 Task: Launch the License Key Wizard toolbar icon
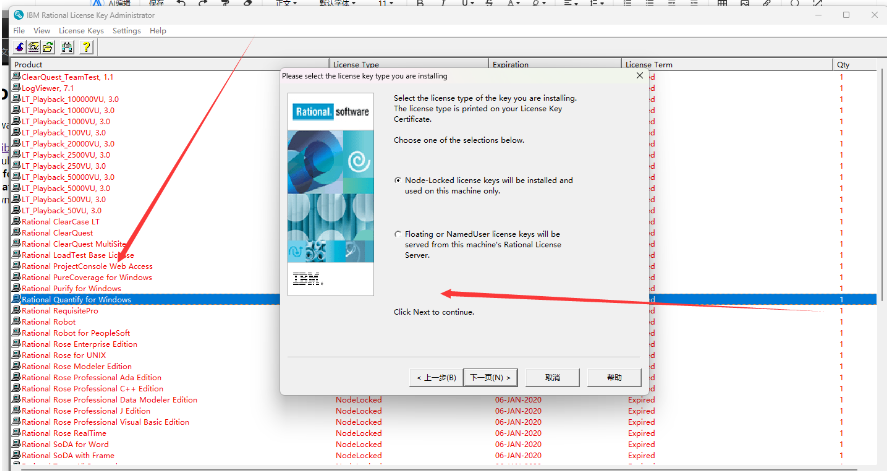20,47
